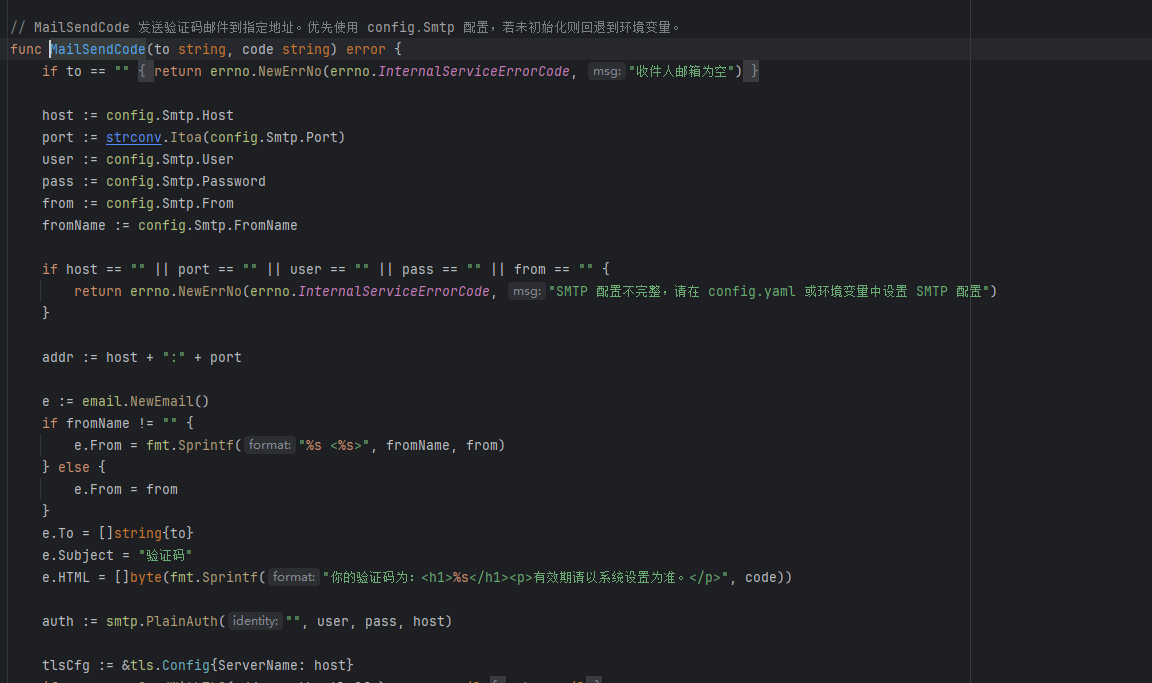
Task: Click config.Smtp.User on the user line
Action: 170,159
